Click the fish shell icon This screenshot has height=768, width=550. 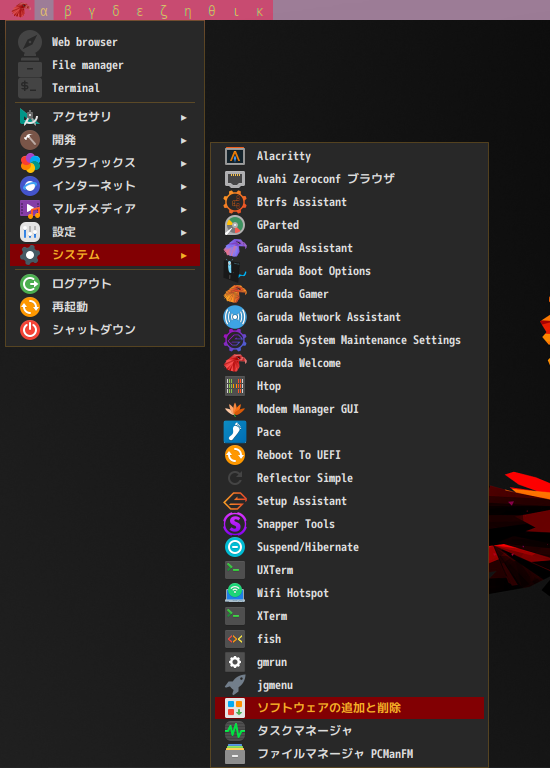pyautogui.click(x=235, y=640)
